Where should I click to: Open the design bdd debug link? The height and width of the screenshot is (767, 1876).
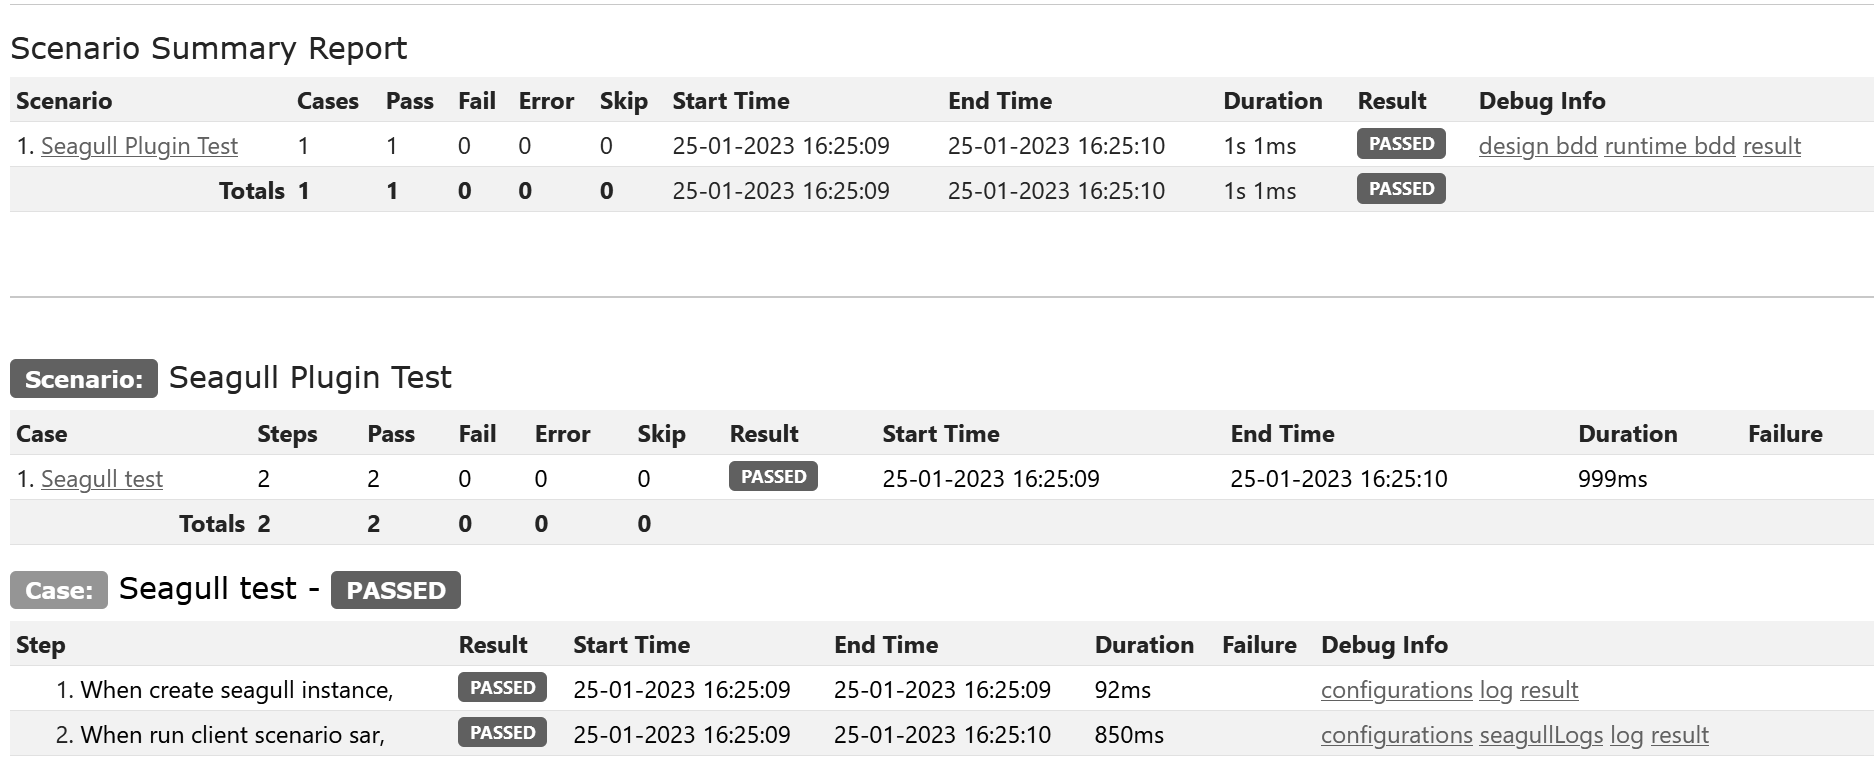coord(1537,146)
